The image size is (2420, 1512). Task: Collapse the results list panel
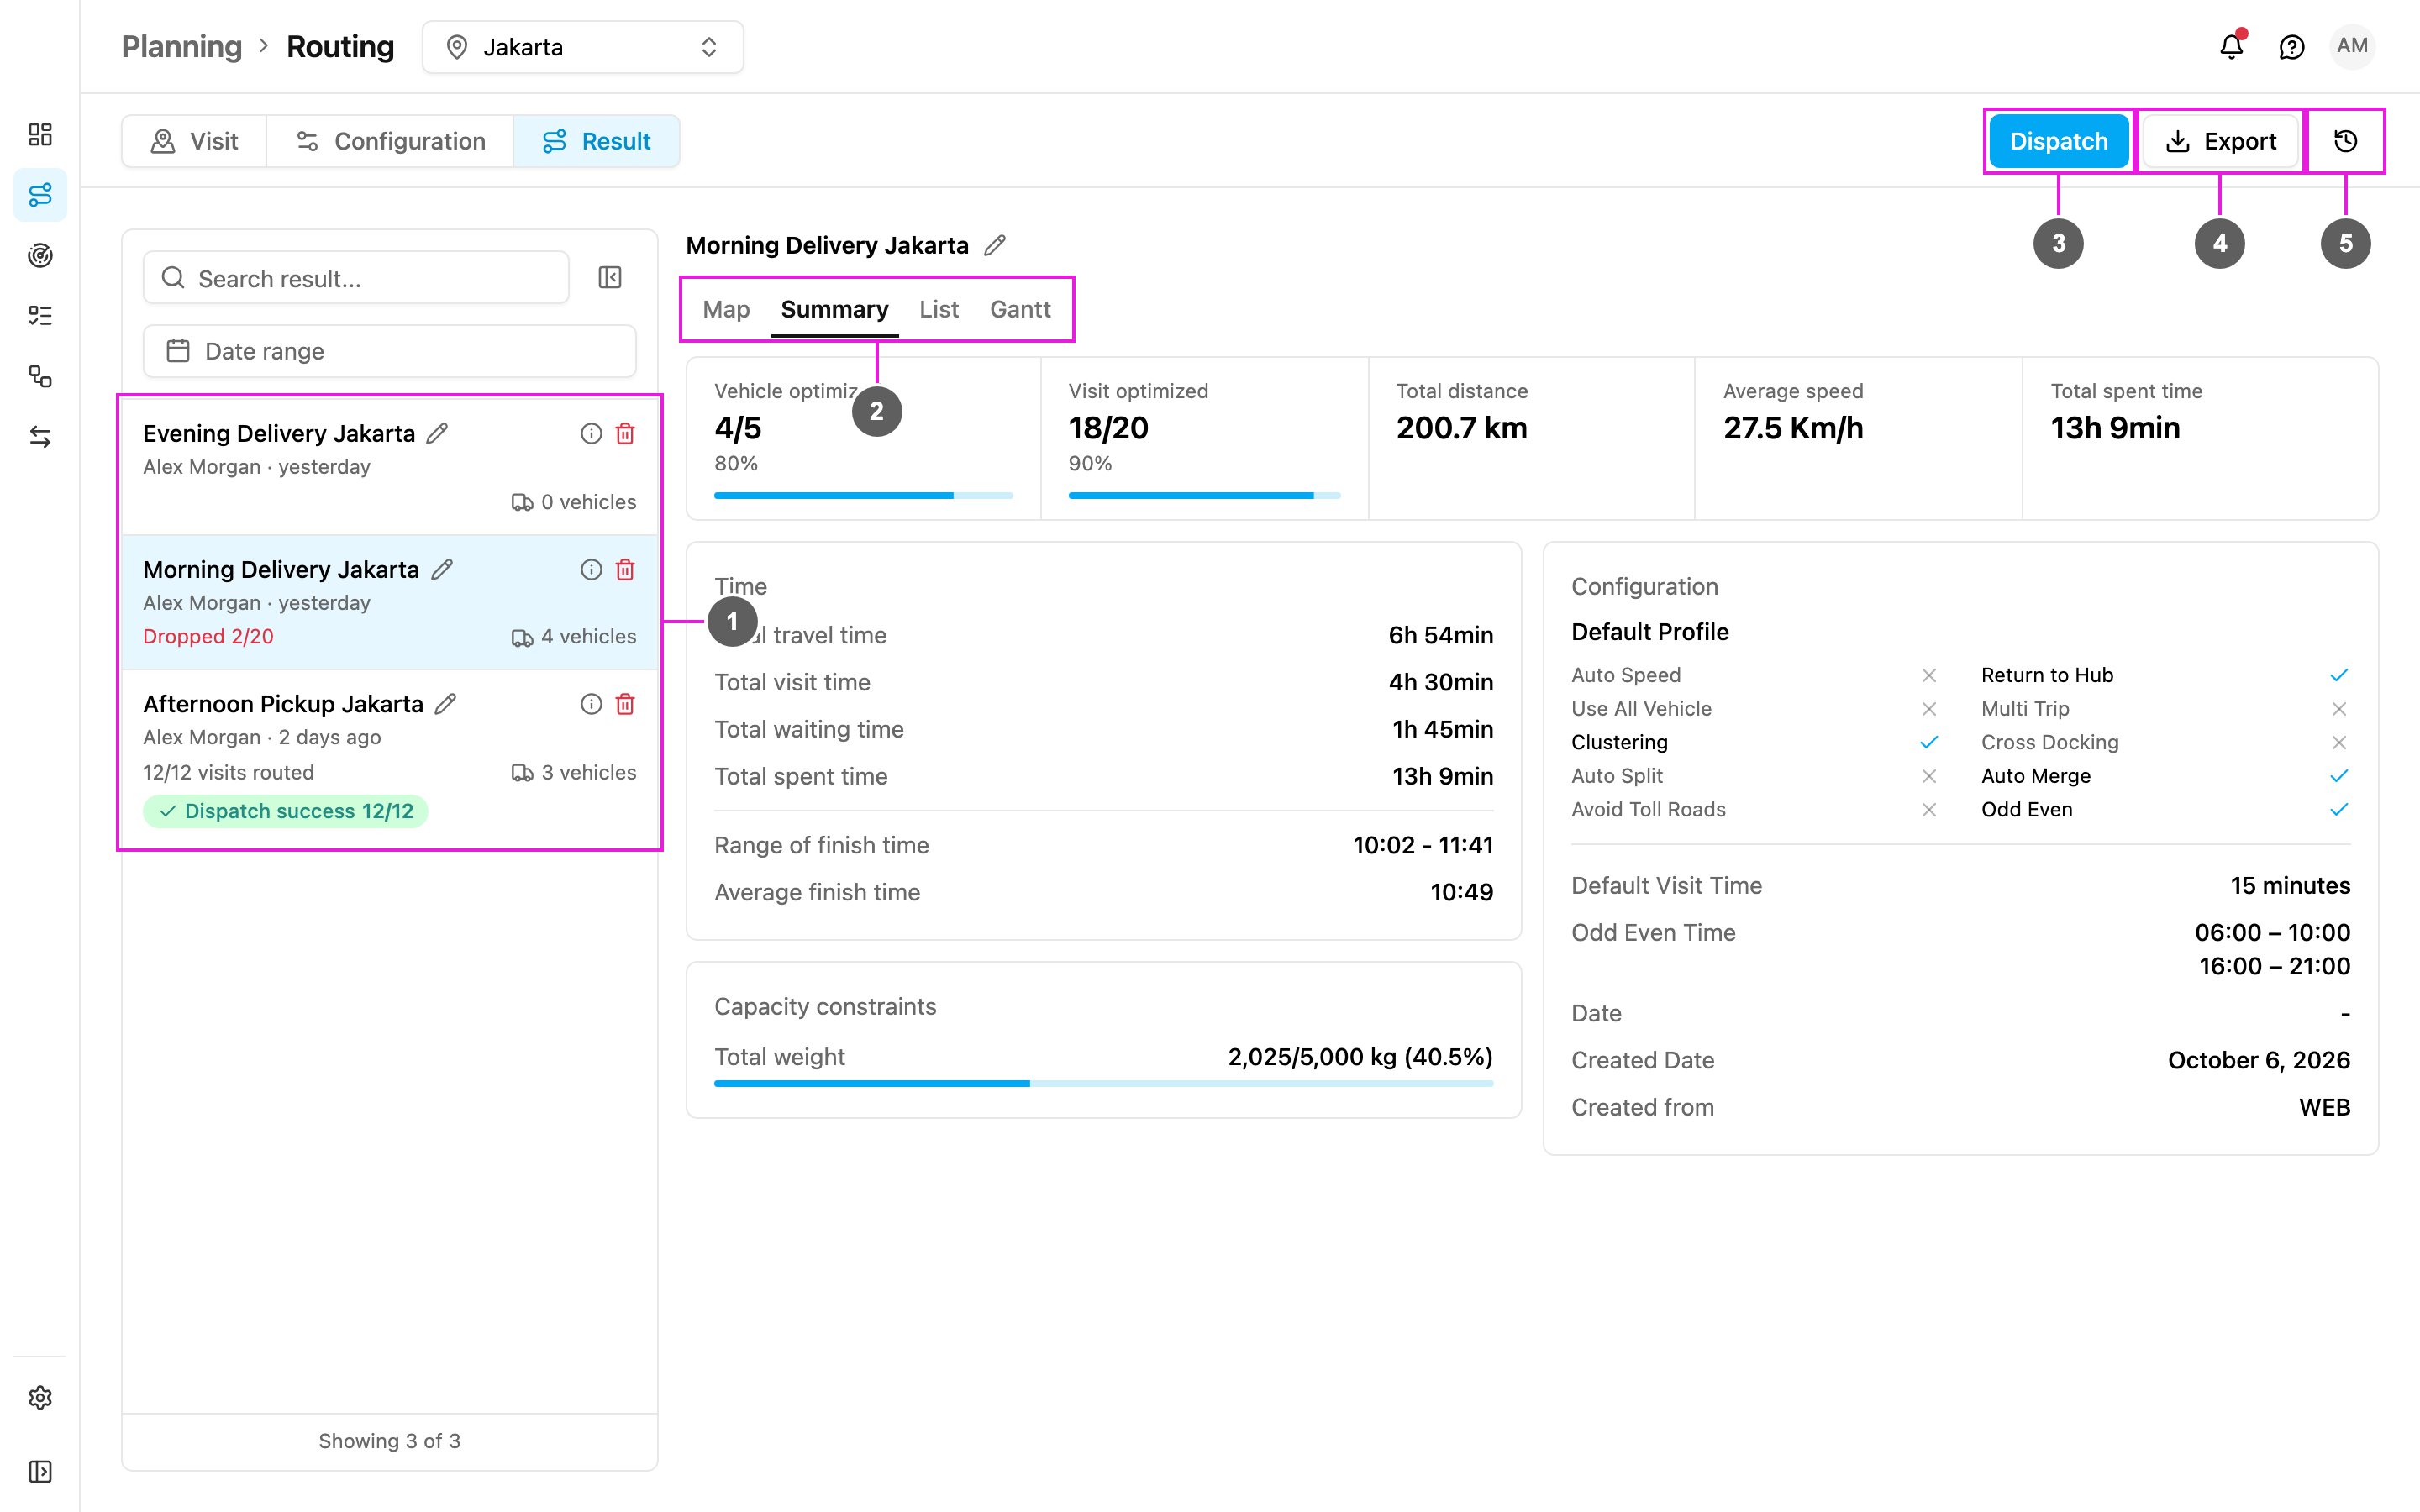coord(610,277)
